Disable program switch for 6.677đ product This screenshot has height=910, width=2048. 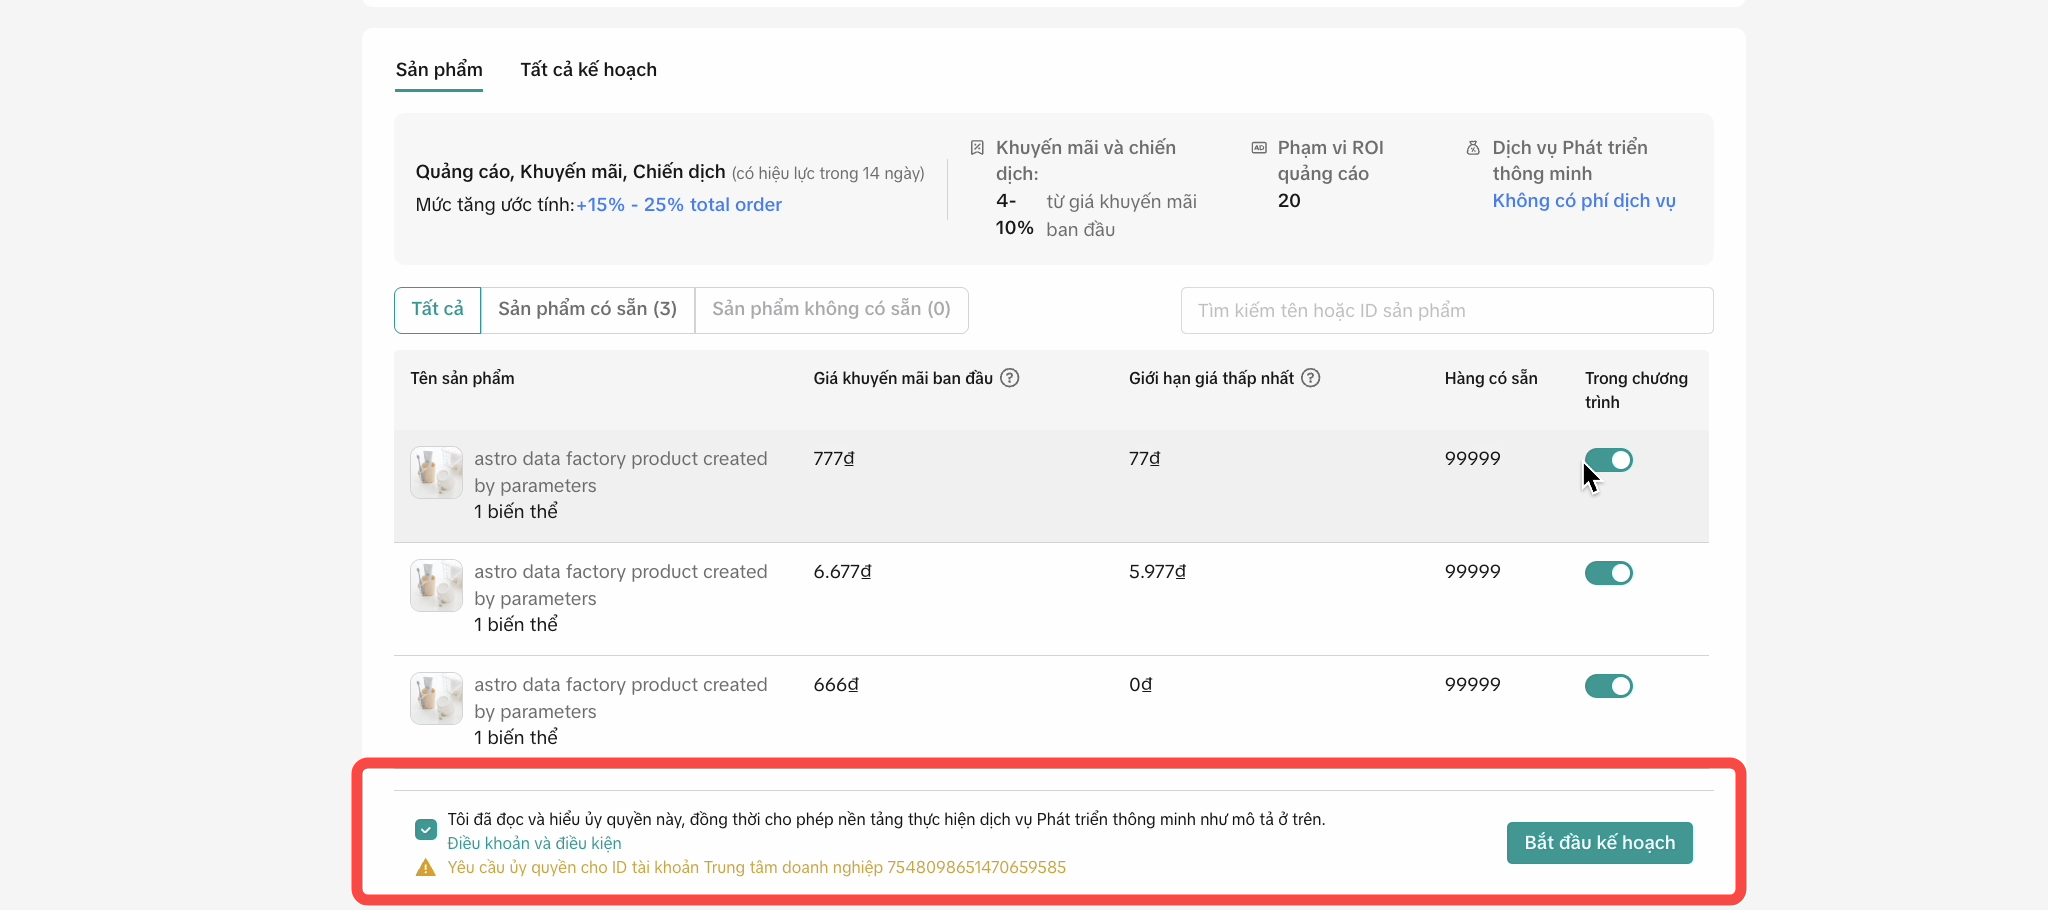pos(1608,573)
